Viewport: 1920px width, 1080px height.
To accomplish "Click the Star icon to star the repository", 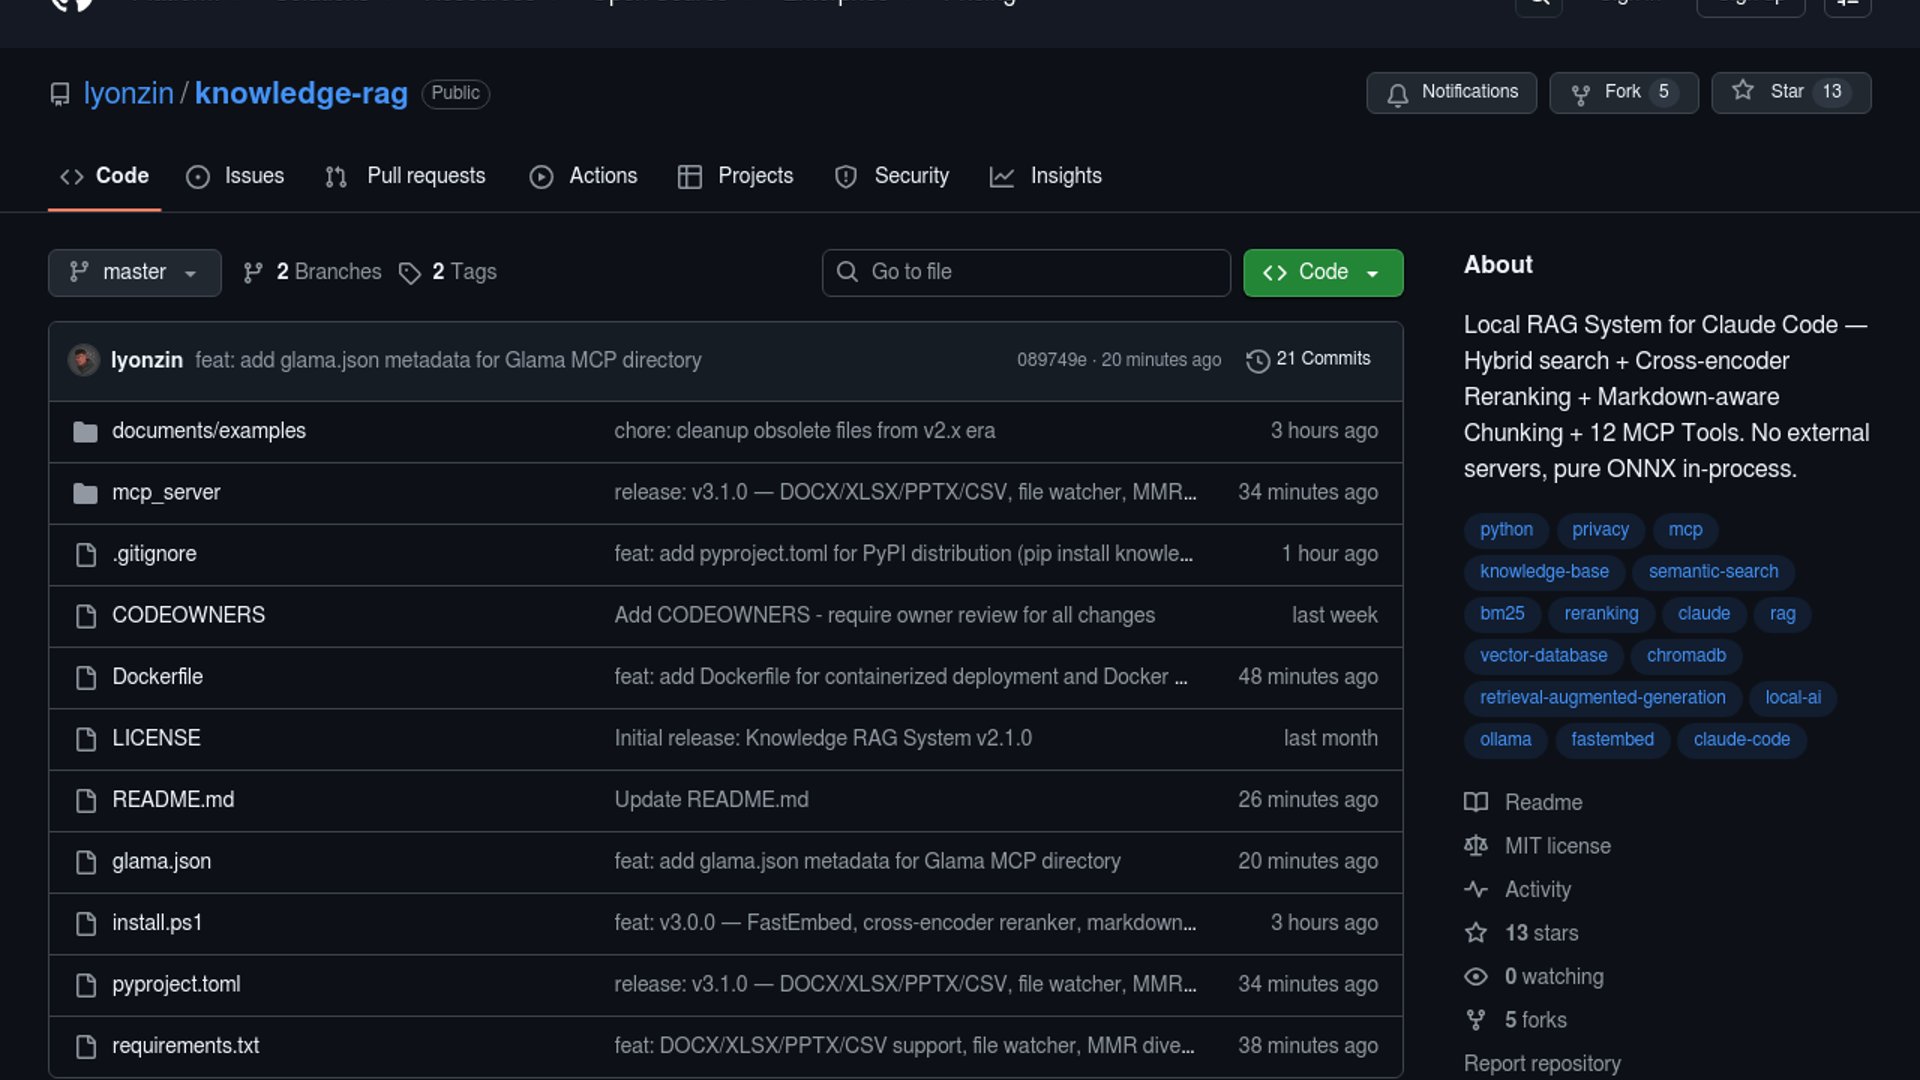I will [1743, 91].
